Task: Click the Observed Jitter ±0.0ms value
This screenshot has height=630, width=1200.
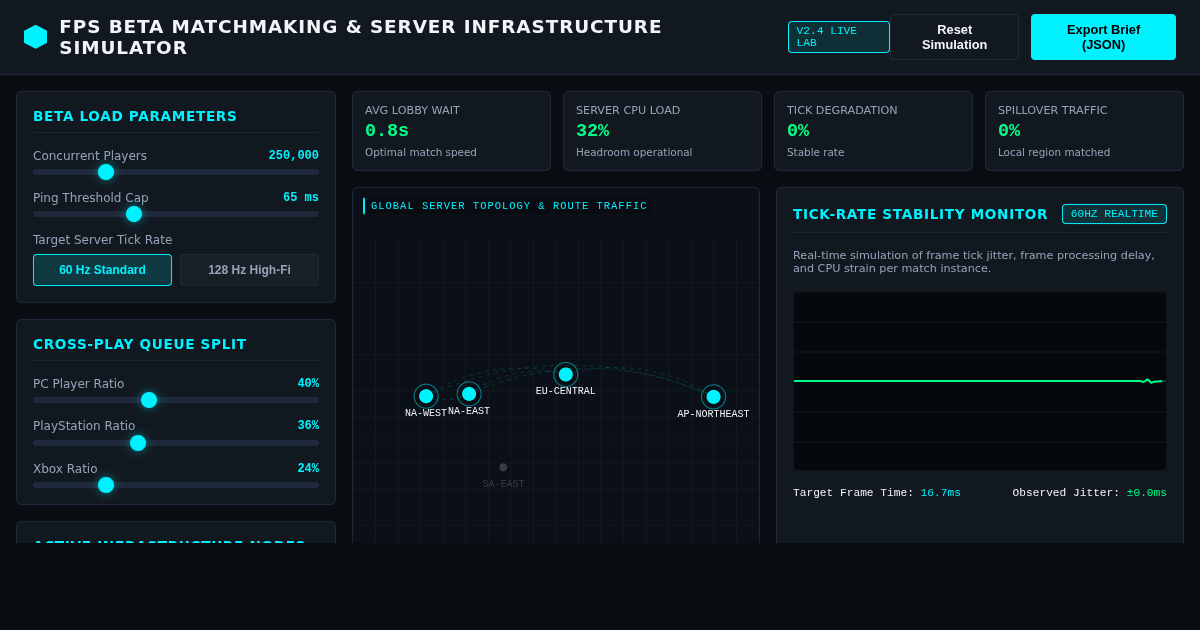Action: pos(1146,493)
